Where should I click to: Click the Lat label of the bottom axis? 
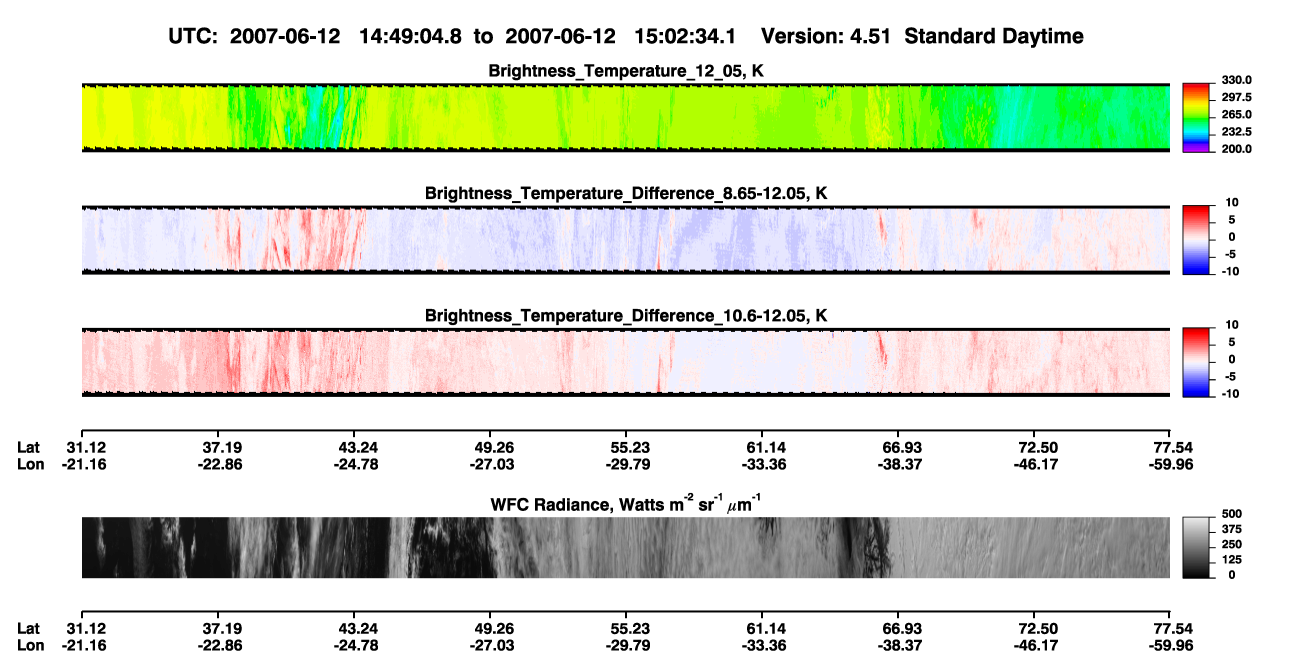tap(29, 628)
